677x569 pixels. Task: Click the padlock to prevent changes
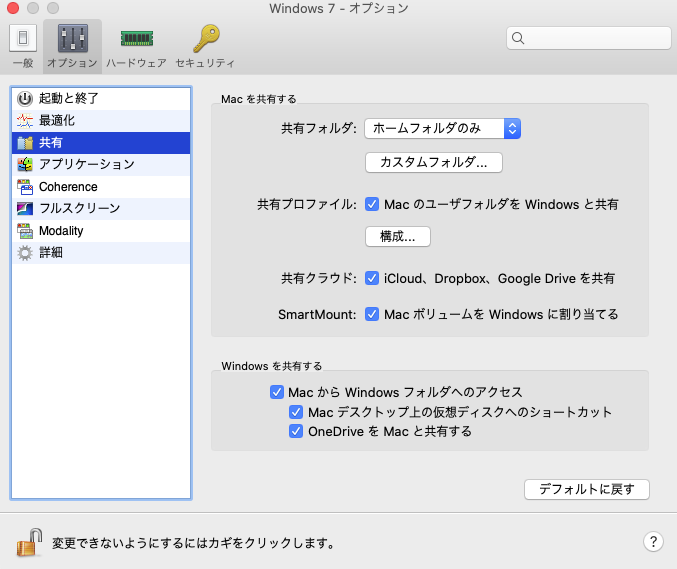coord(29,542)
